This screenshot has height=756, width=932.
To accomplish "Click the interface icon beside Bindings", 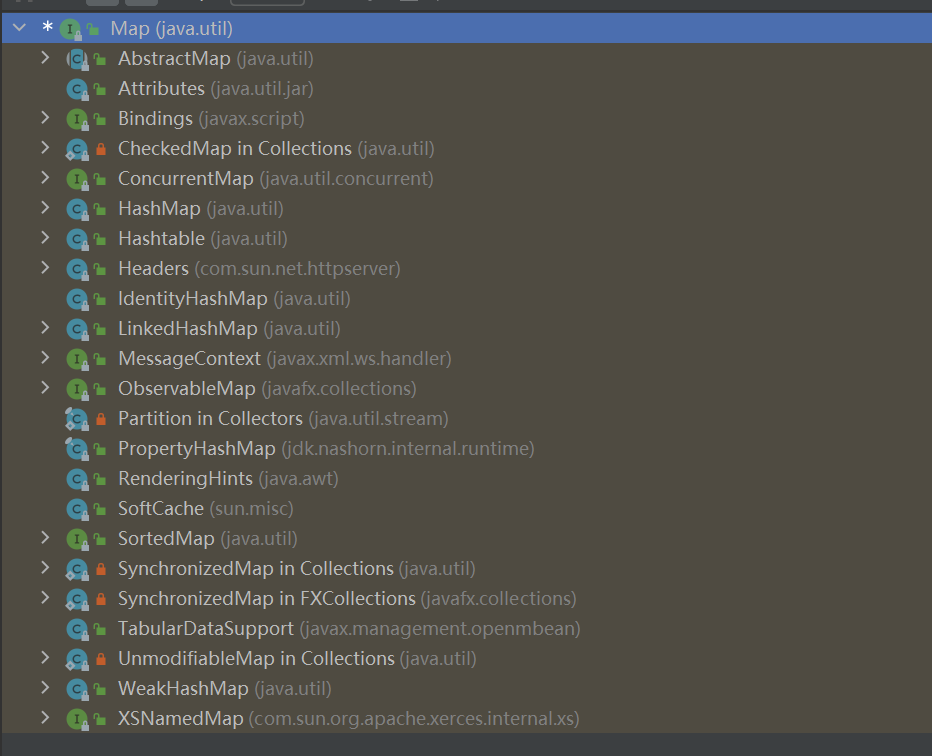I will 76,119.
